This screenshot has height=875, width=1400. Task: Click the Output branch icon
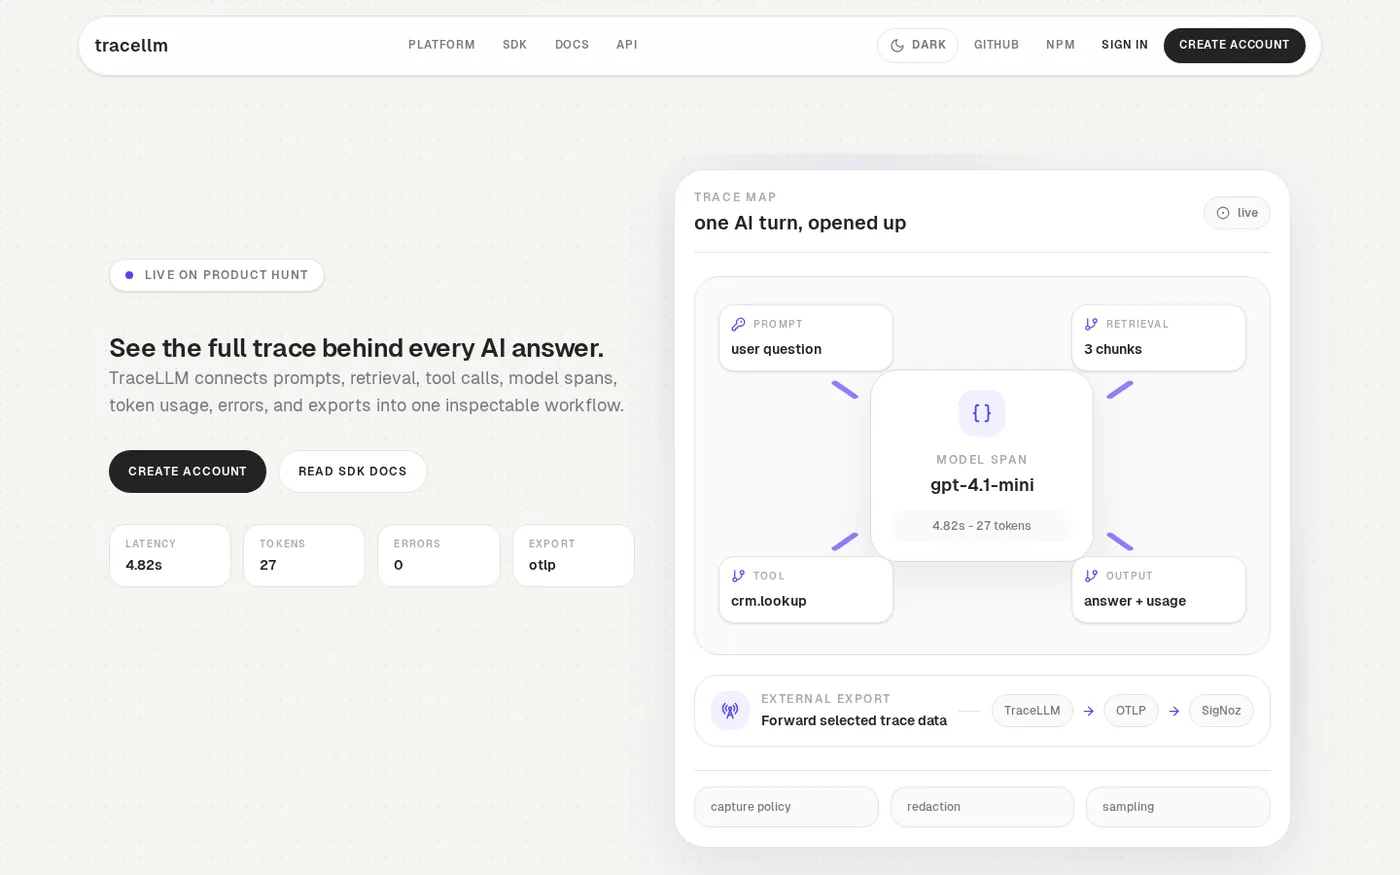[x=1091, y=576]
